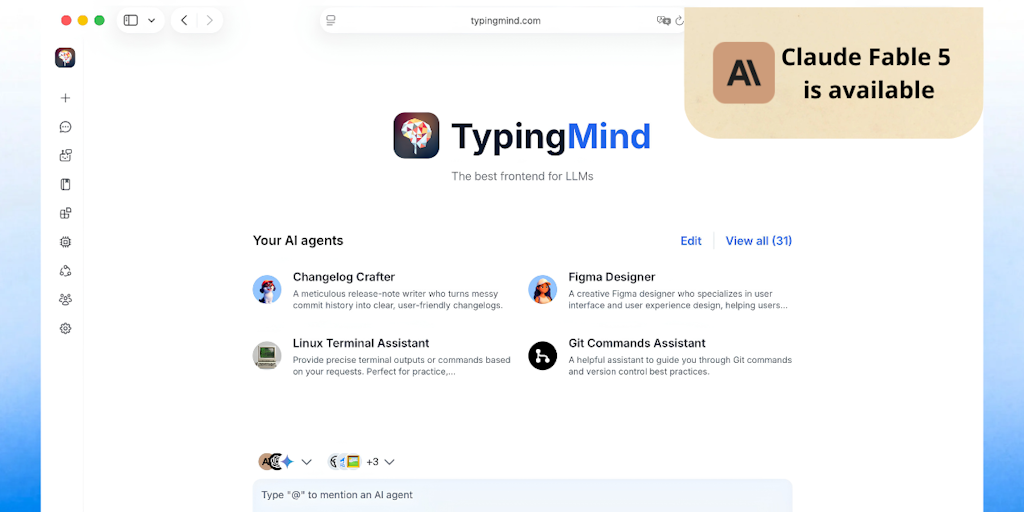Click the Changelog Crafter description text

398,300
